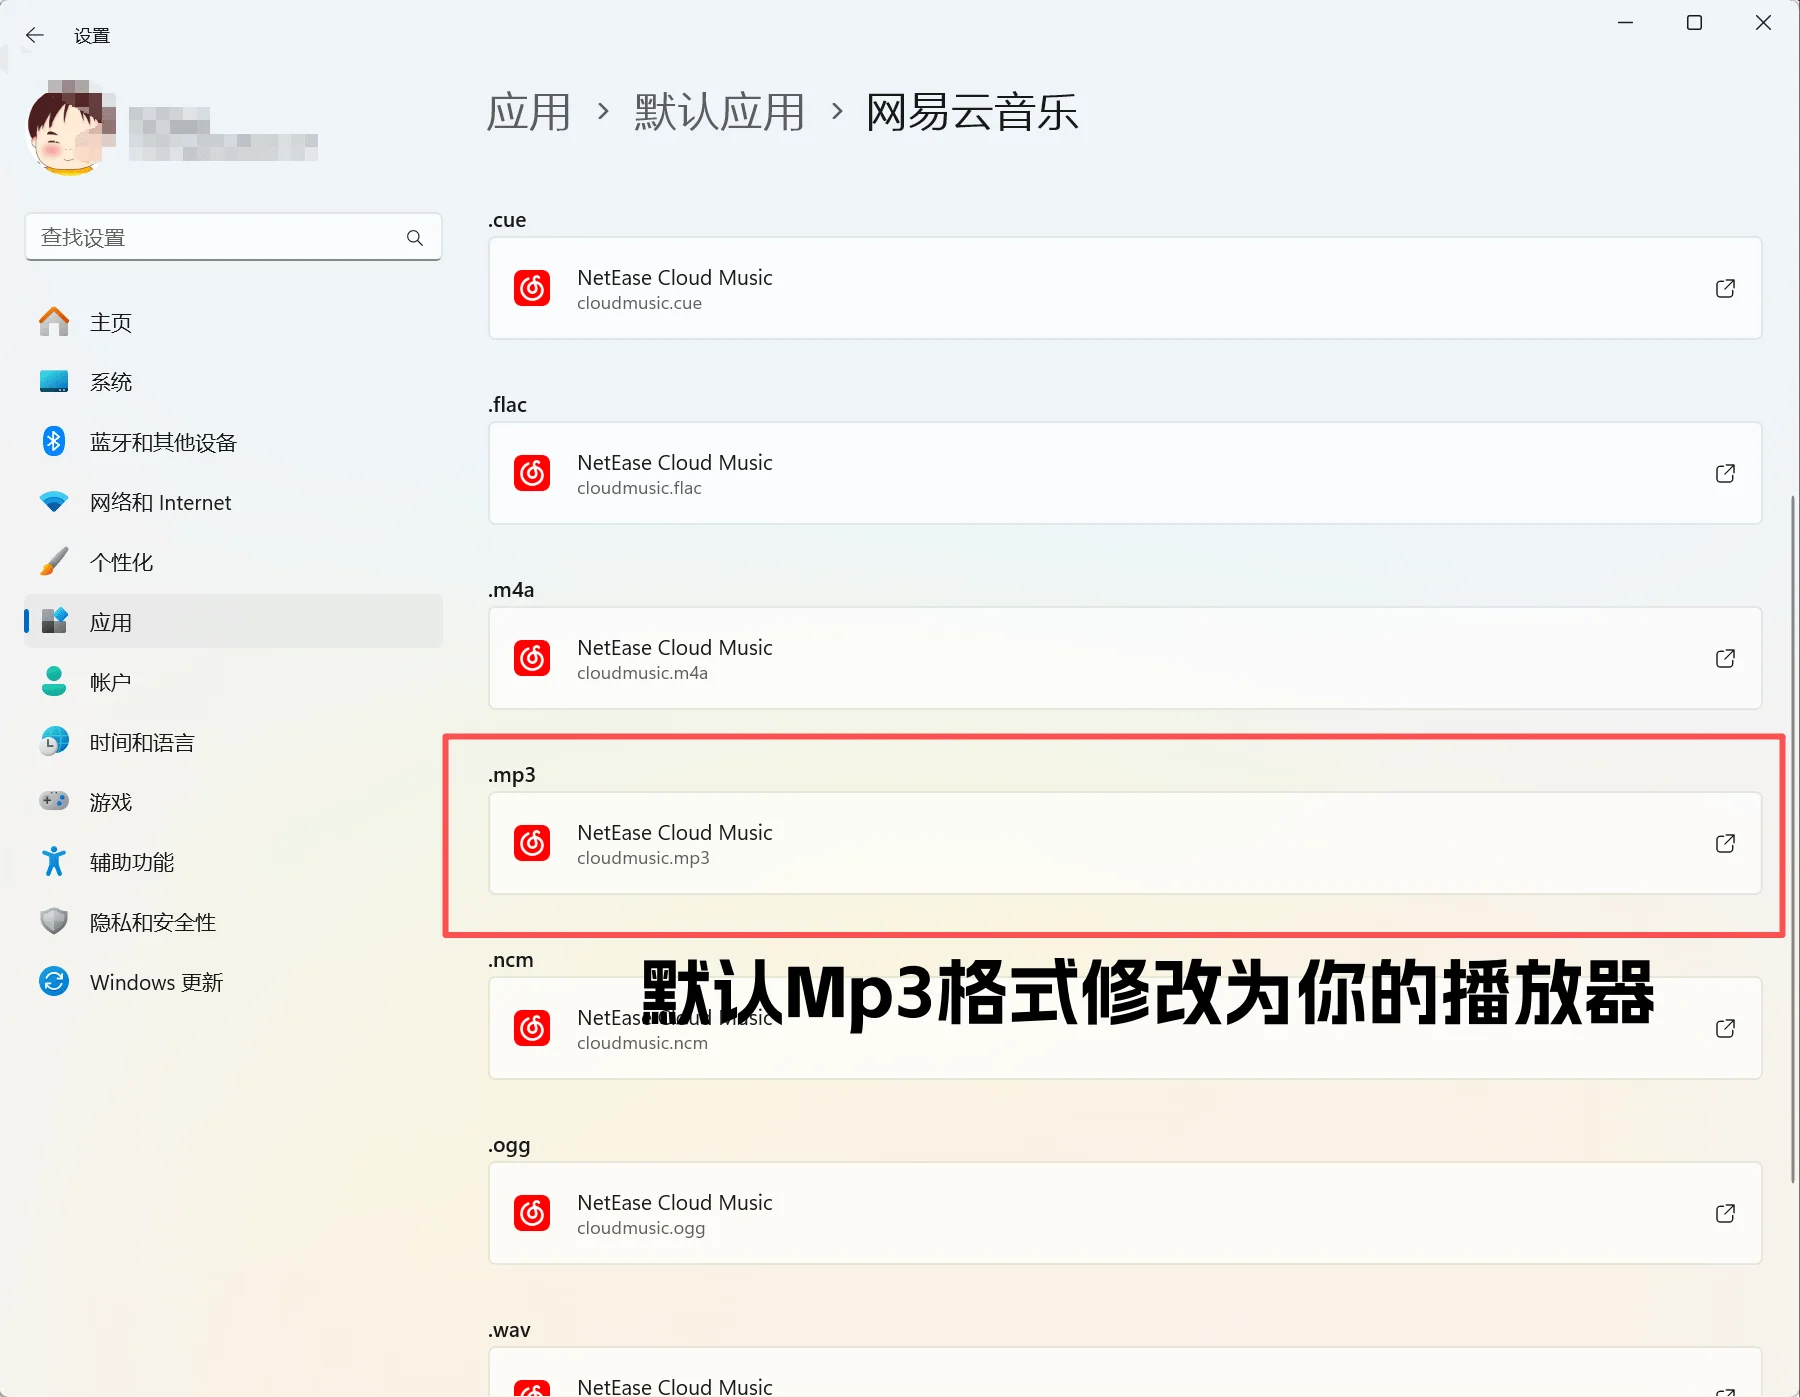1800x1397 pixels.
Task: Change the default app for .m4a files
Action: click(x=1125, y=658)
